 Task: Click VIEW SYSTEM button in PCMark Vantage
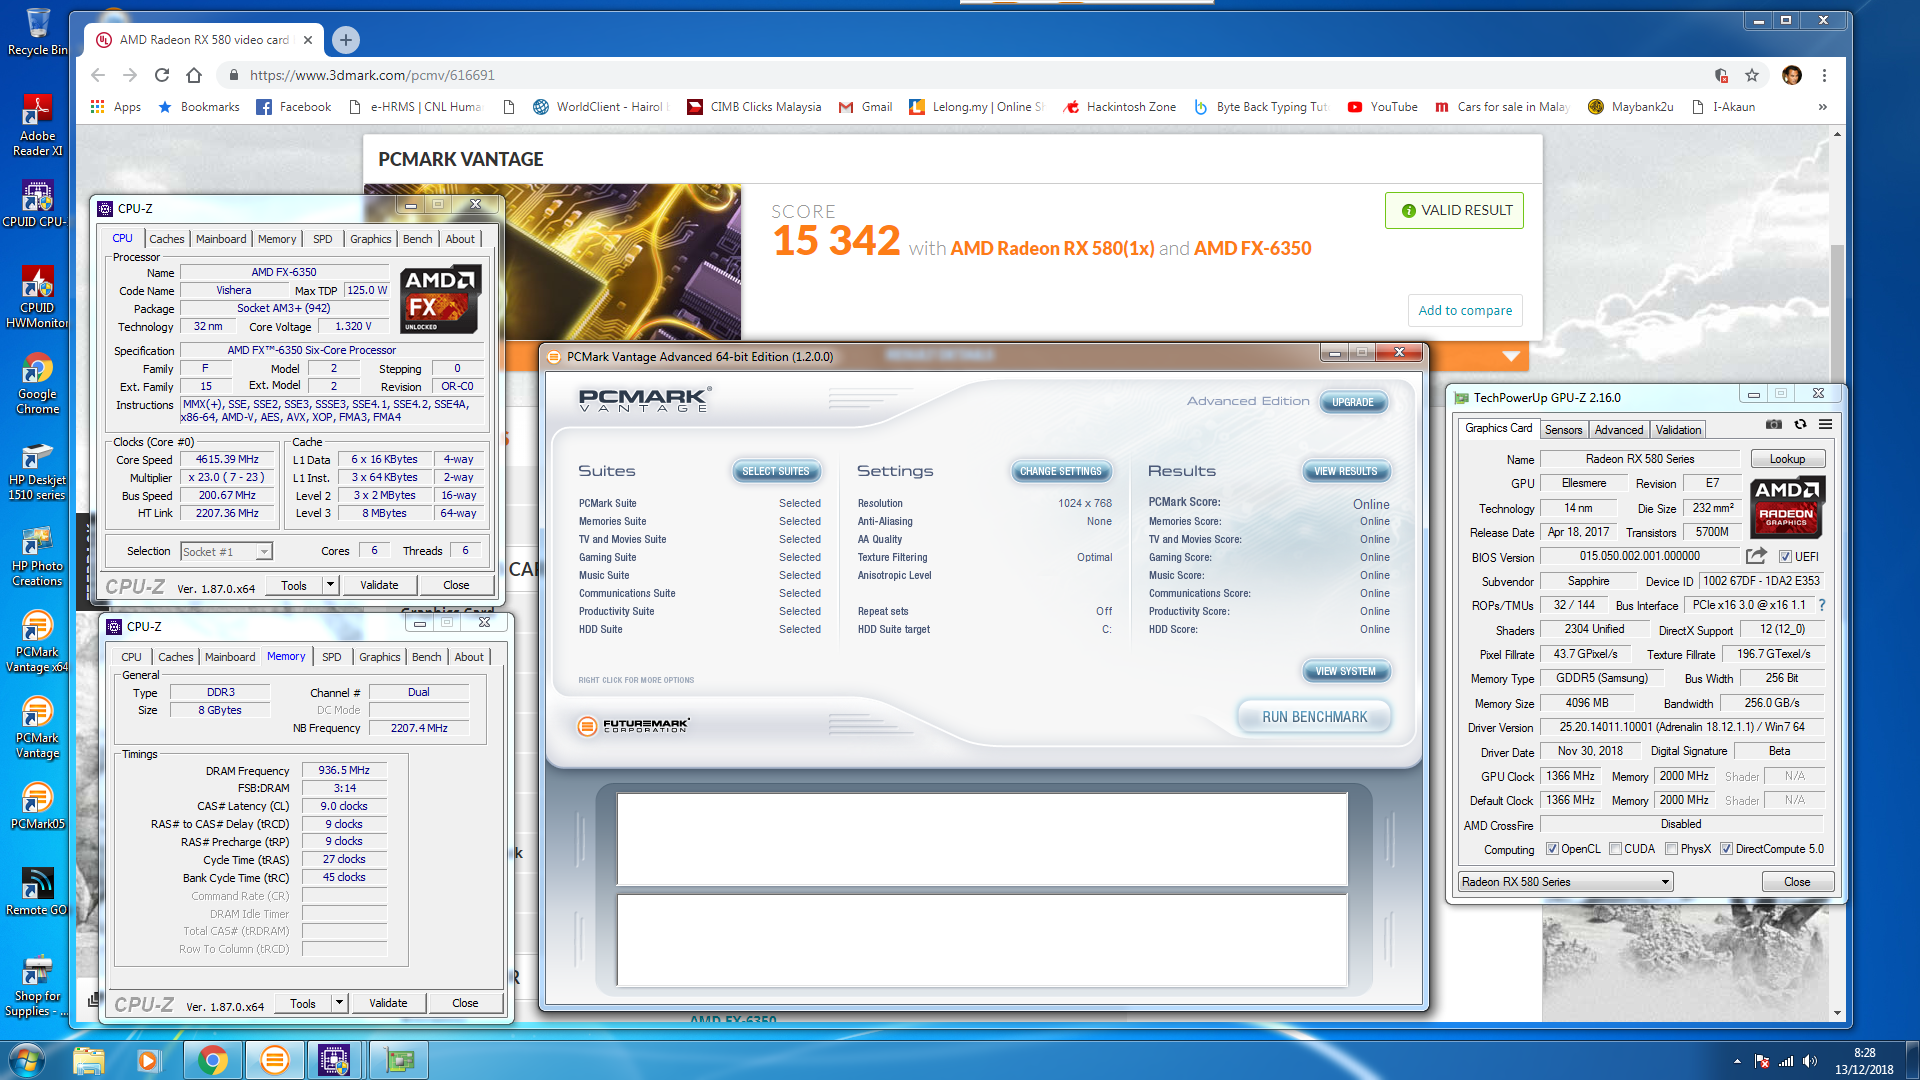click(1345, 671)
